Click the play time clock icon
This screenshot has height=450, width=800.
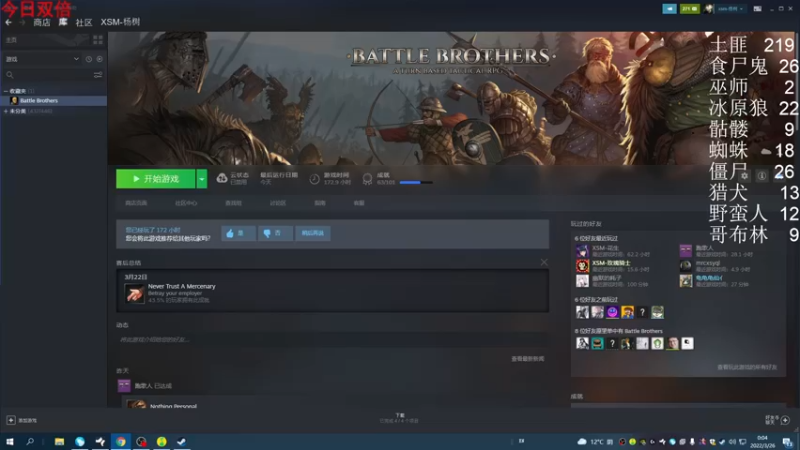click(314, 179)
